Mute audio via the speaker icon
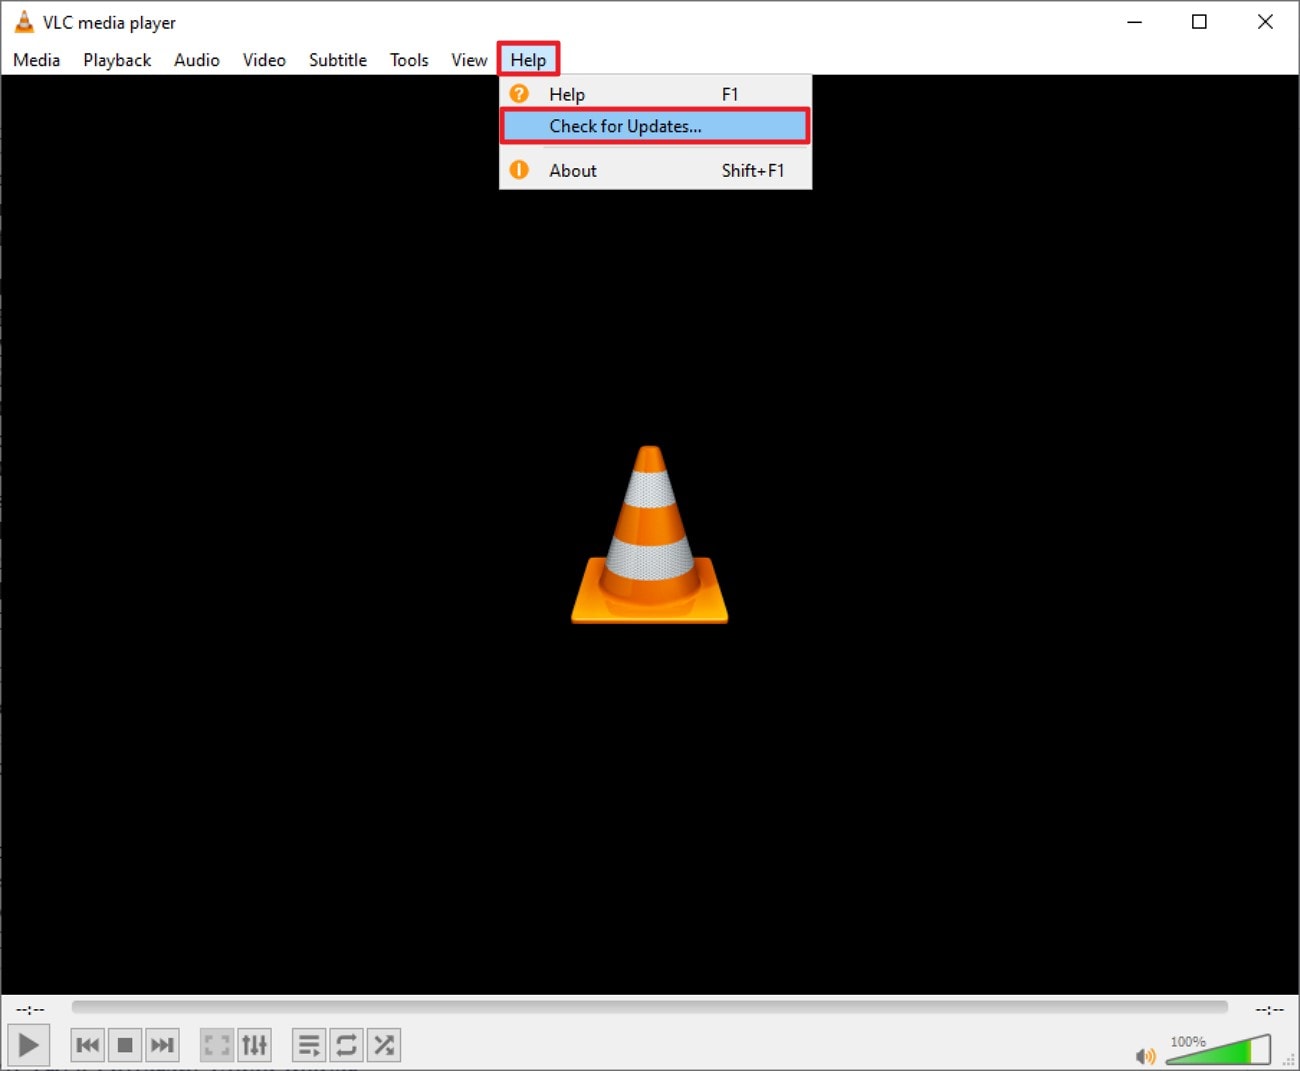 1146,1056
